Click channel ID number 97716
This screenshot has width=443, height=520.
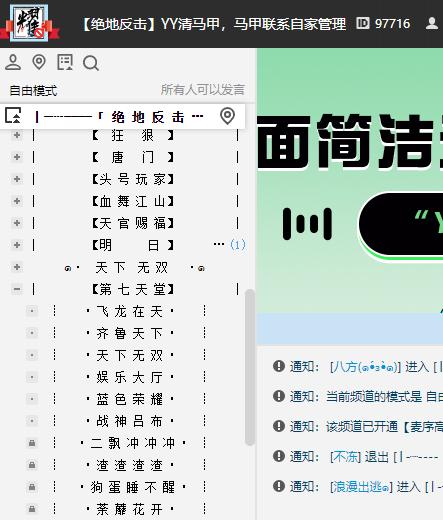(392, 24)
